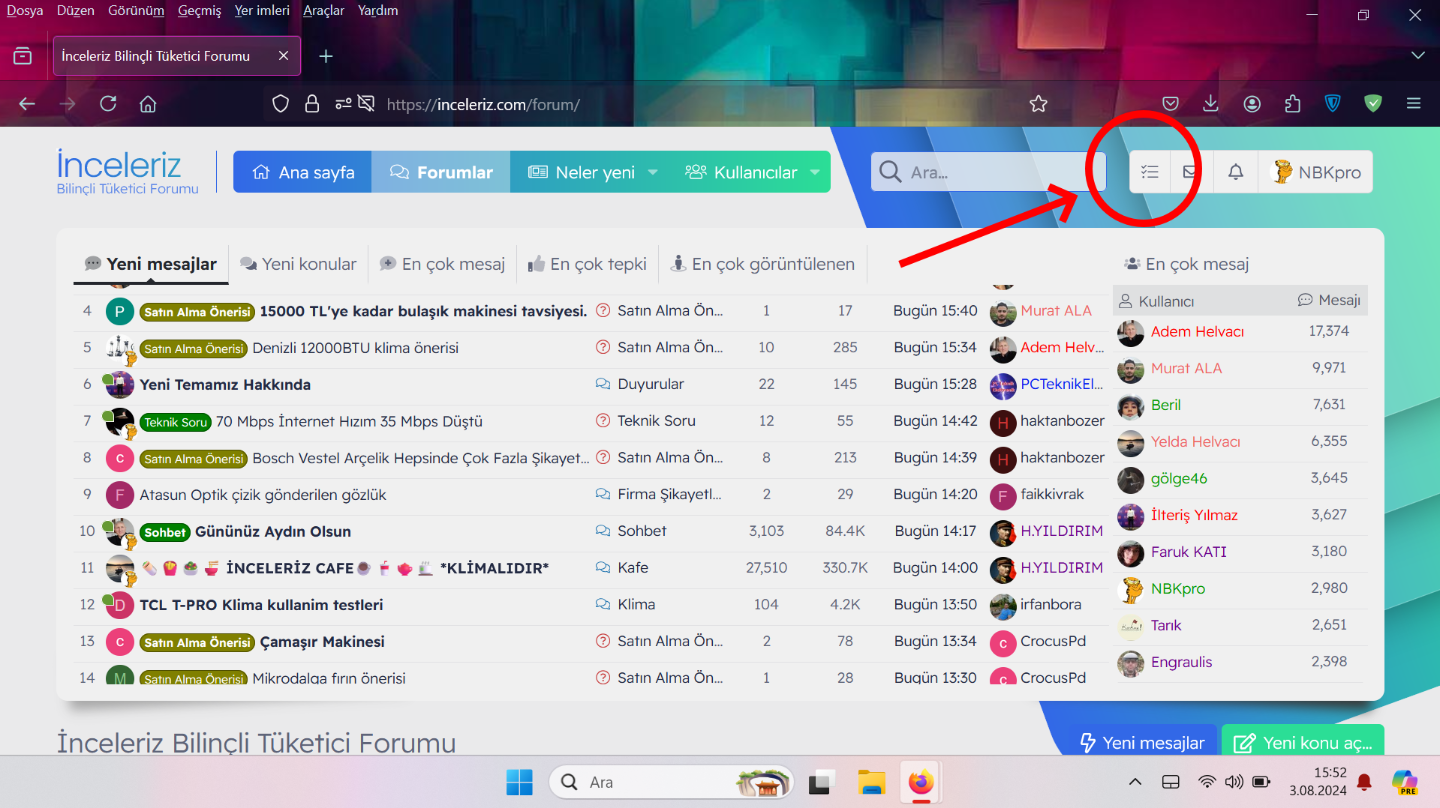Bookmark this page with the star

click(1038, 104)
